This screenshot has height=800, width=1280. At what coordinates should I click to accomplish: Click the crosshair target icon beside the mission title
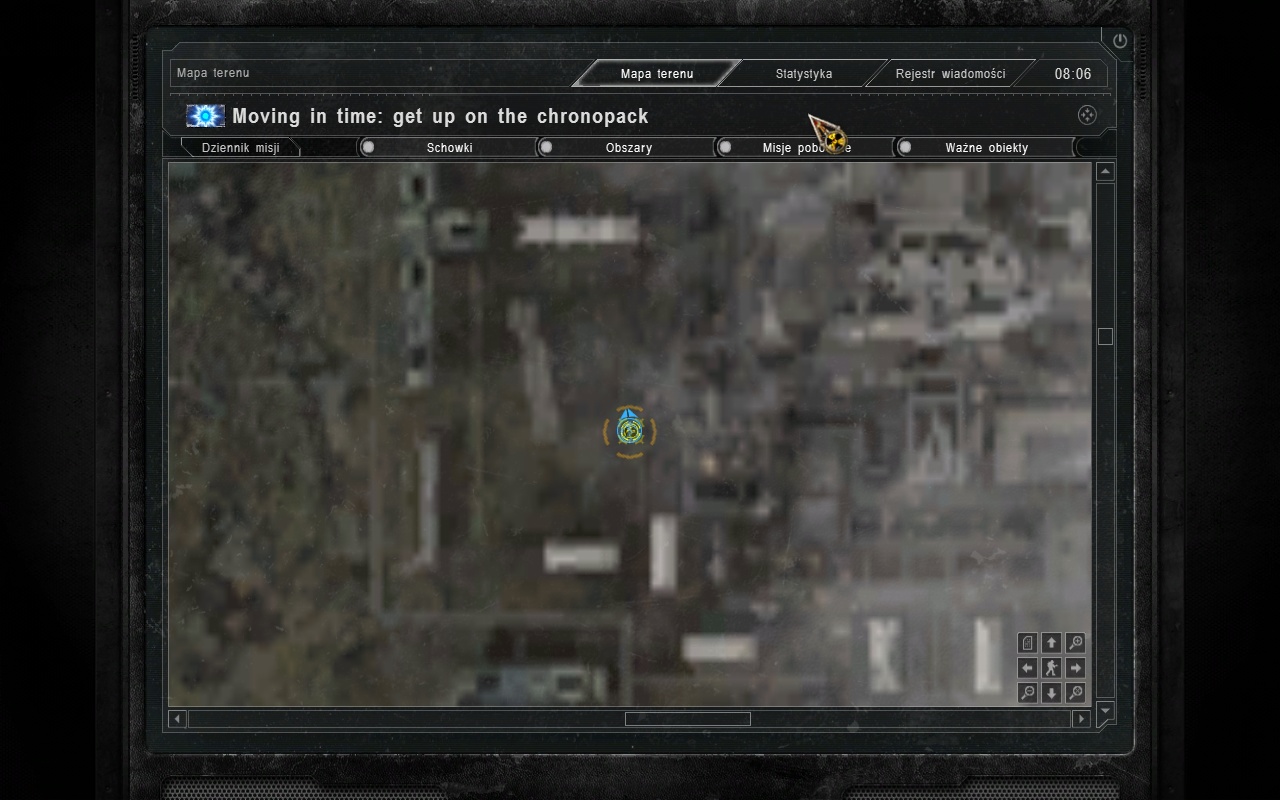[1087, 115]
